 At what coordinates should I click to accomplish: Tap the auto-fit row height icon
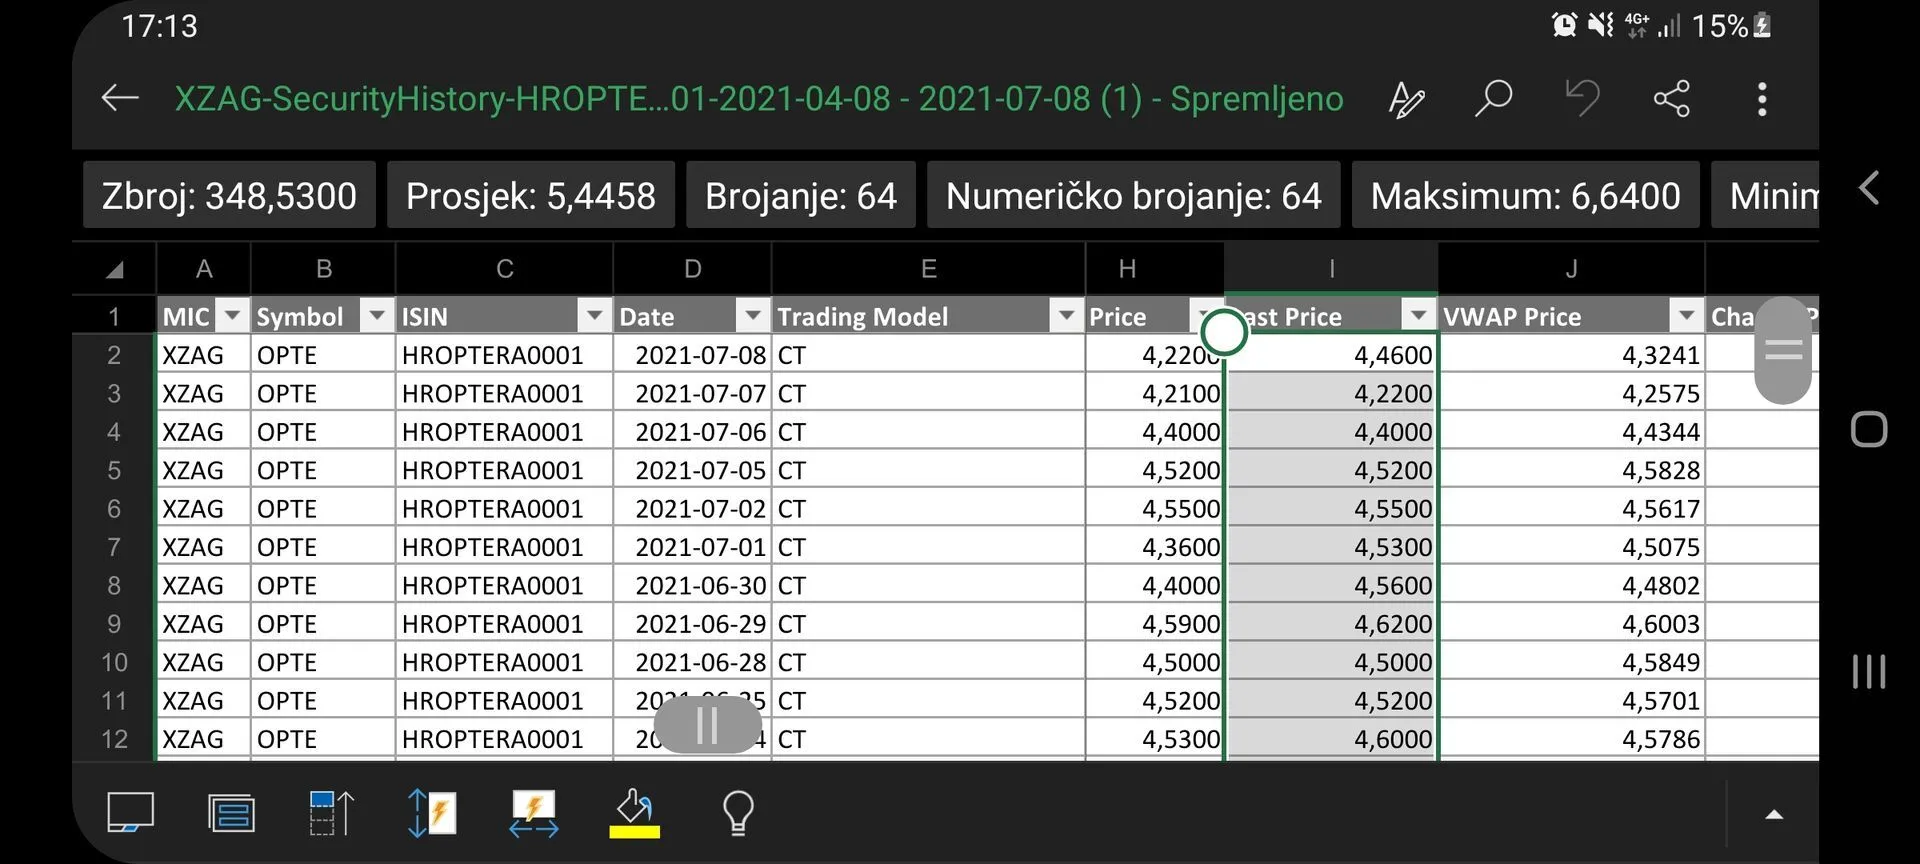[432, 813]
